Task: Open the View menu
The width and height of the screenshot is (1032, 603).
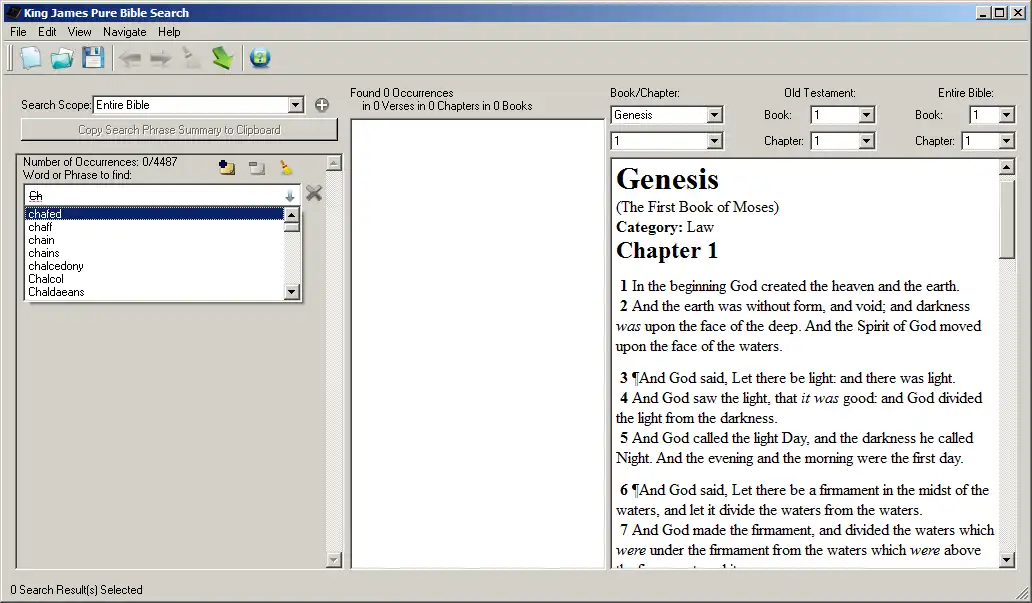Action: (x=79, y=32)
